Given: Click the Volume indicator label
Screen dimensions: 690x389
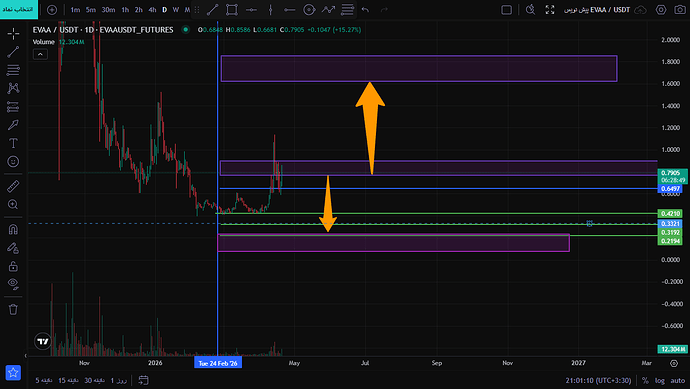Looking at the screenshot, I should click(44, 42).
